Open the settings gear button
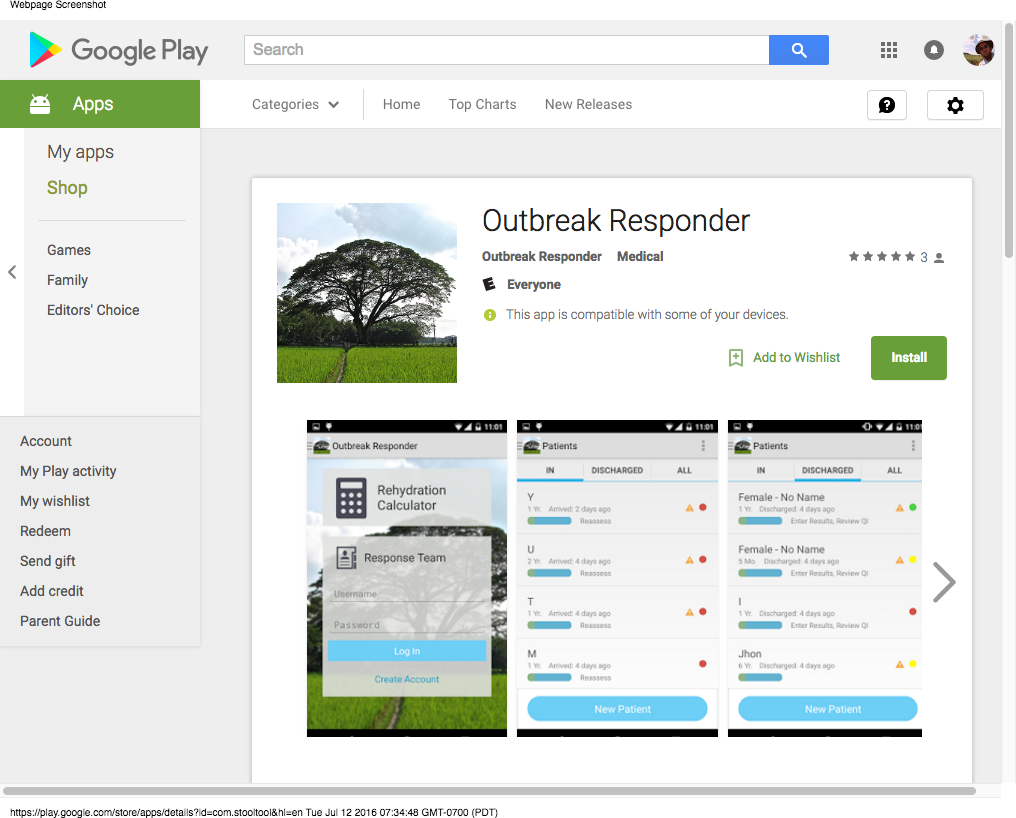This screenshot has width=1016, height=818. pos(955,105)
